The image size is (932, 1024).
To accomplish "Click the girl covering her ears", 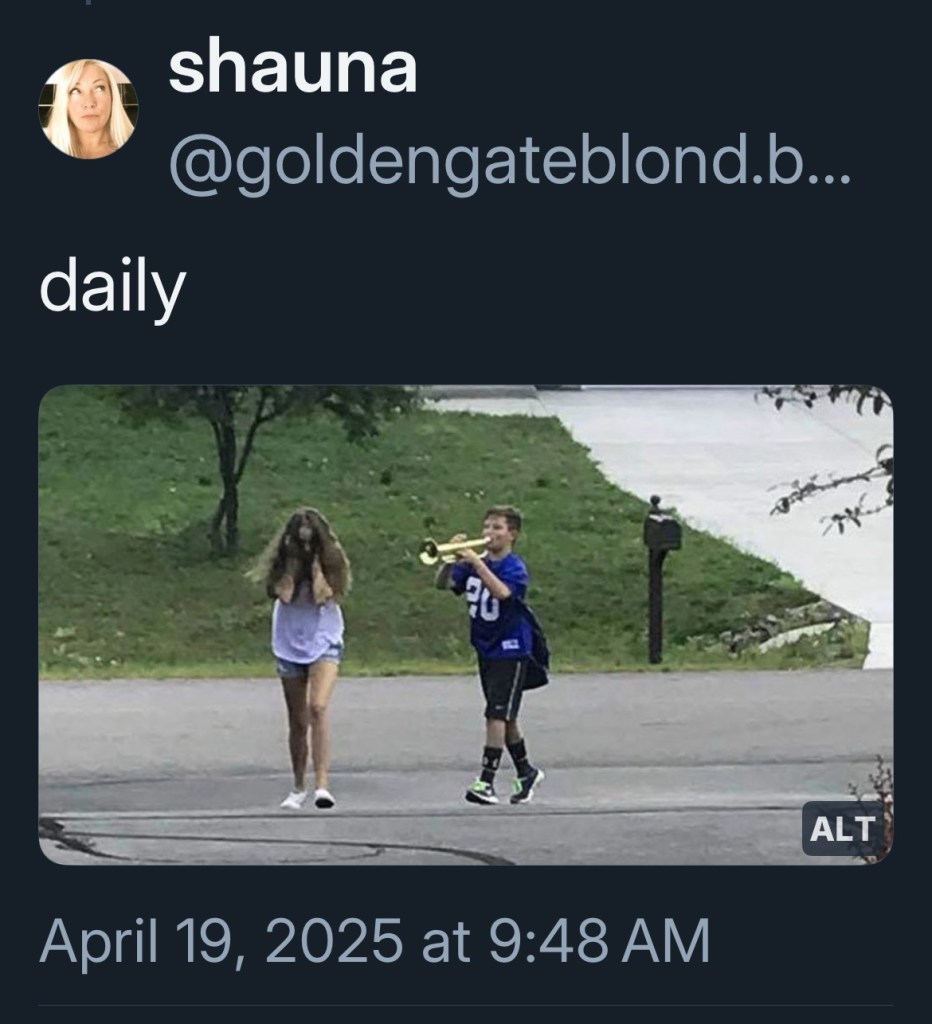I will coord(305,656).
